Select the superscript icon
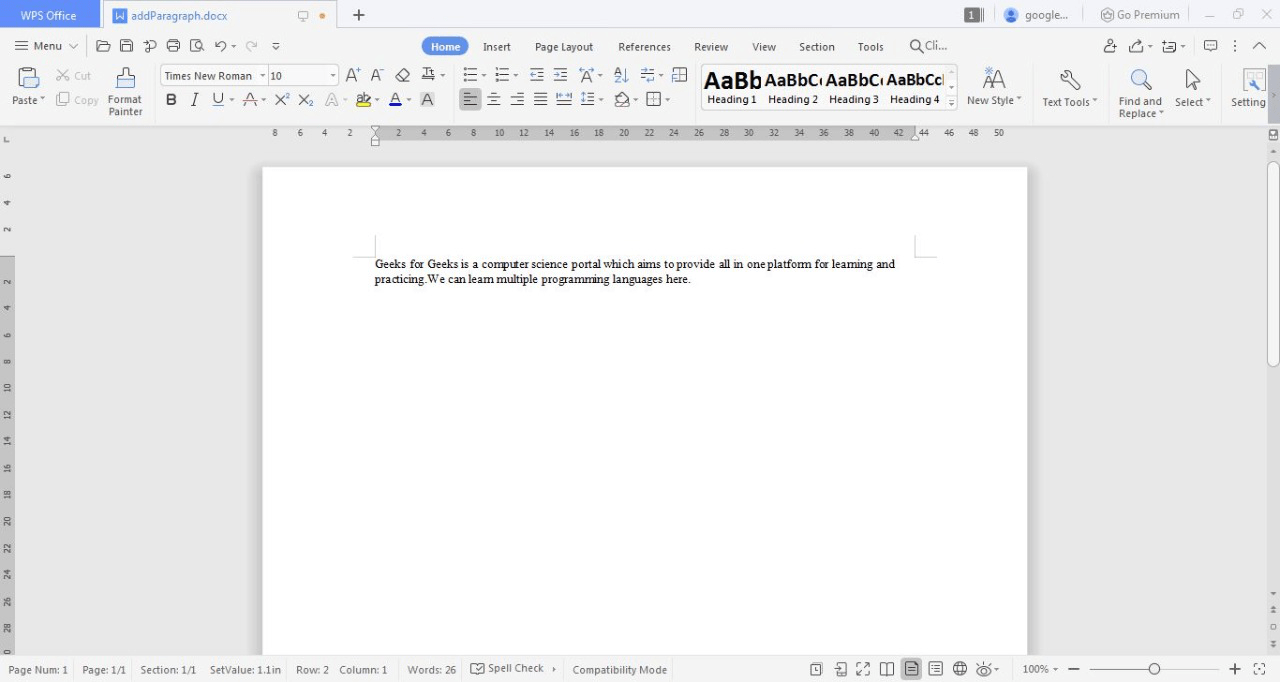Image resolution: width=1280 pixels, height=682 pixels. [281, 99]
